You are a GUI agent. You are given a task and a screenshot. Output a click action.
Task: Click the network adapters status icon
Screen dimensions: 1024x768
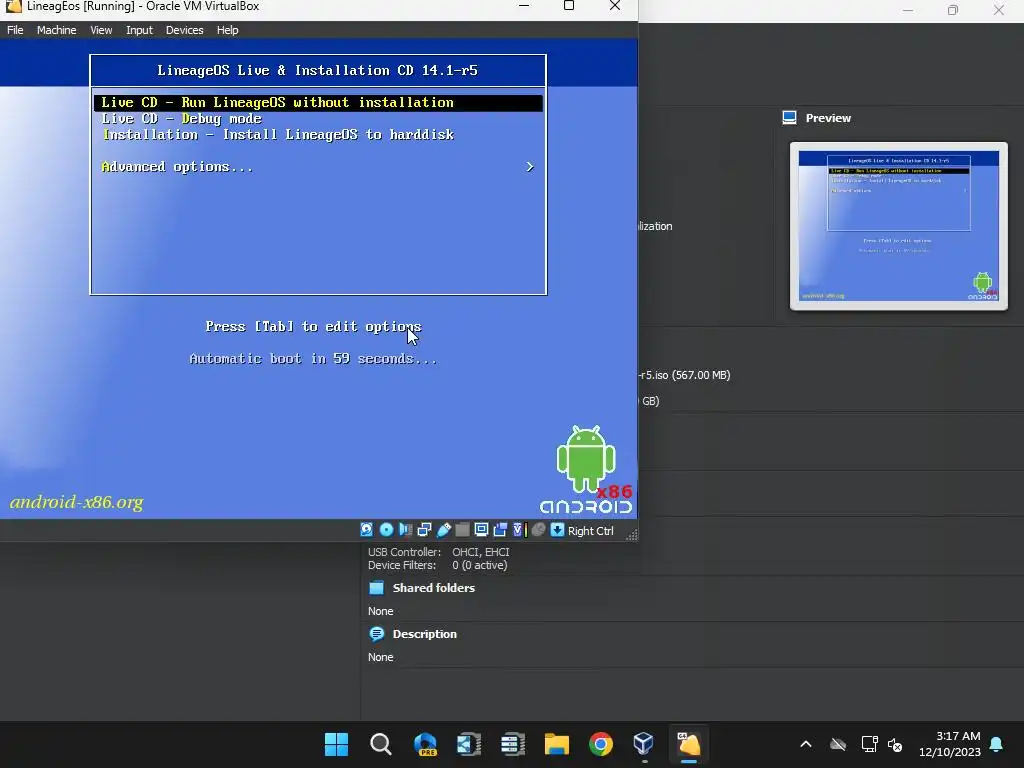(424, 530)
